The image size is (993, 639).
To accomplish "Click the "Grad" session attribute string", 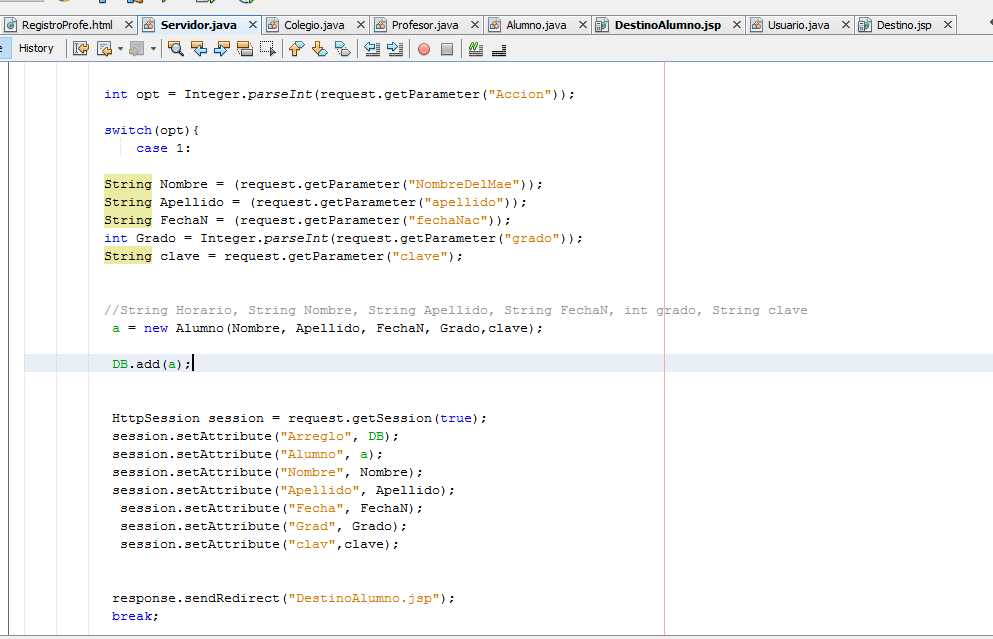I will [312, 526].
